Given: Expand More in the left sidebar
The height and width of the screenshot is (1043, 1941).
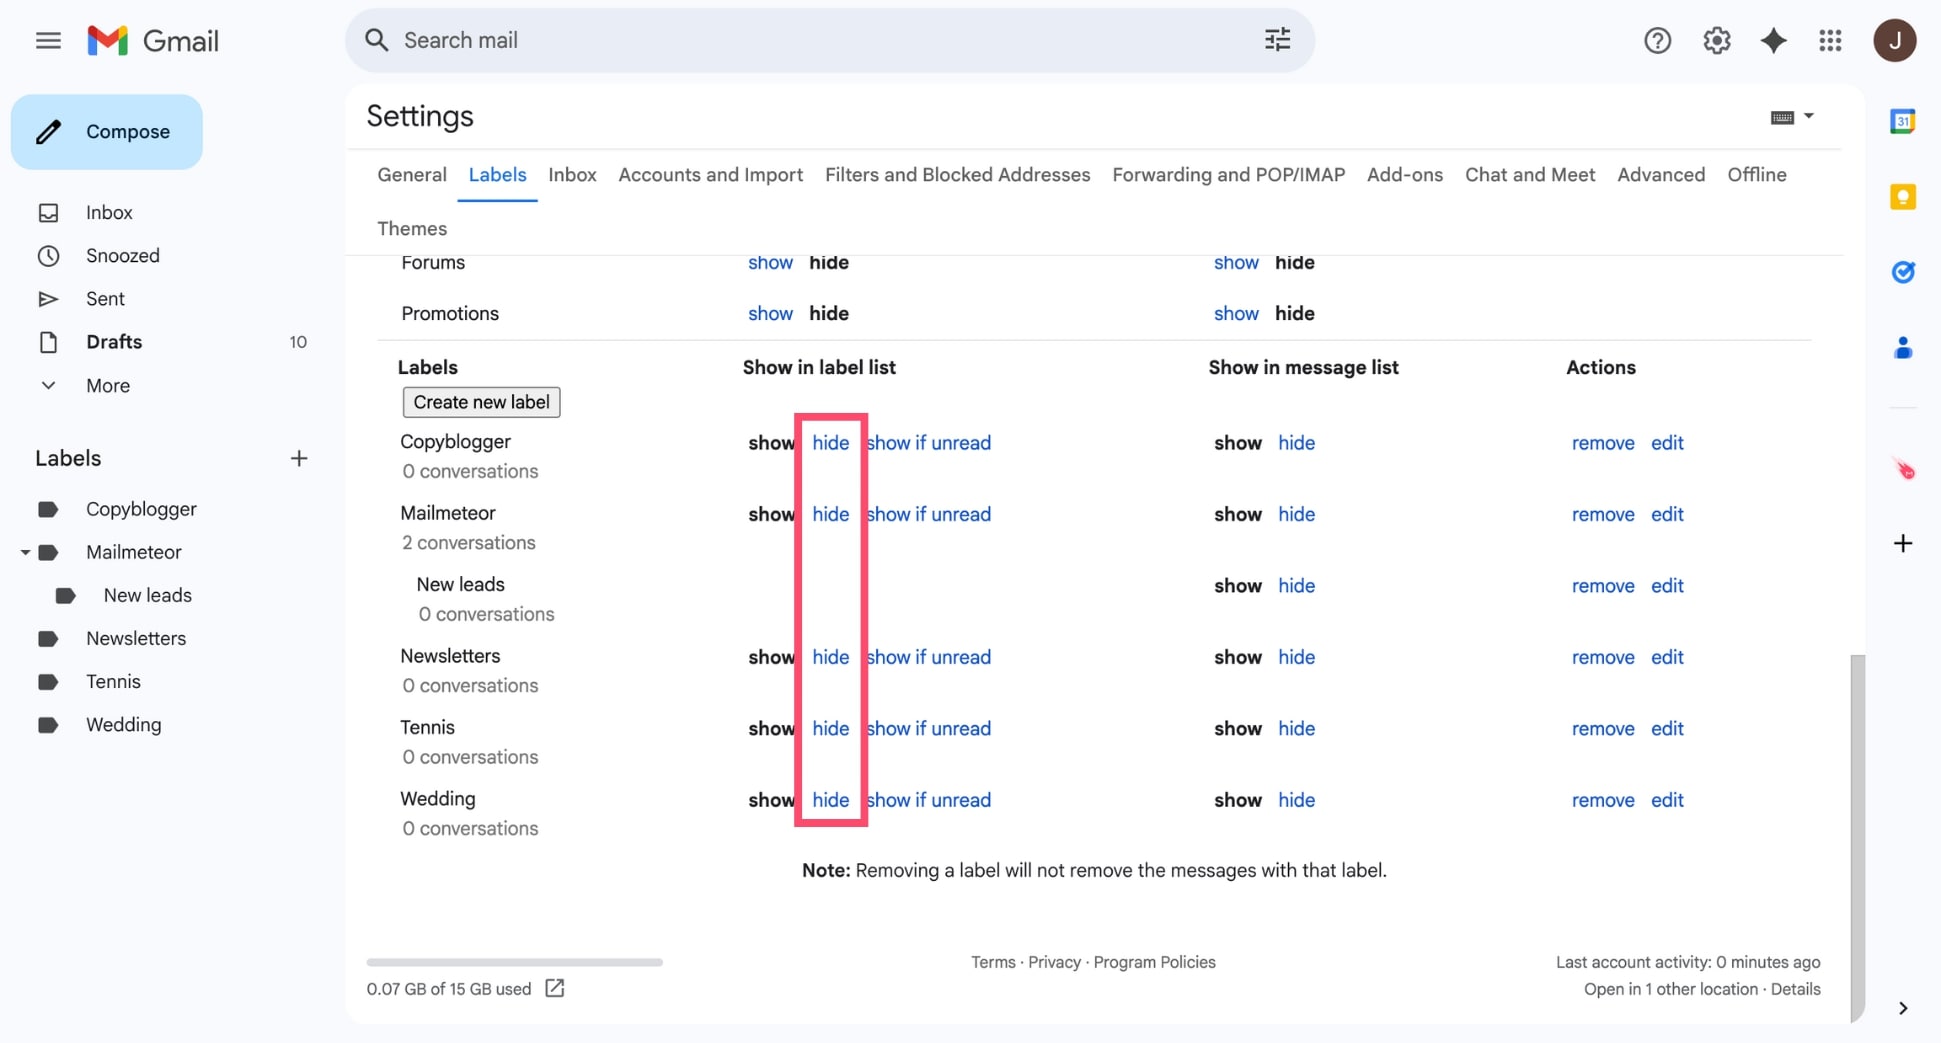Looking at the screenshot, I should click(x=108, y=385).
